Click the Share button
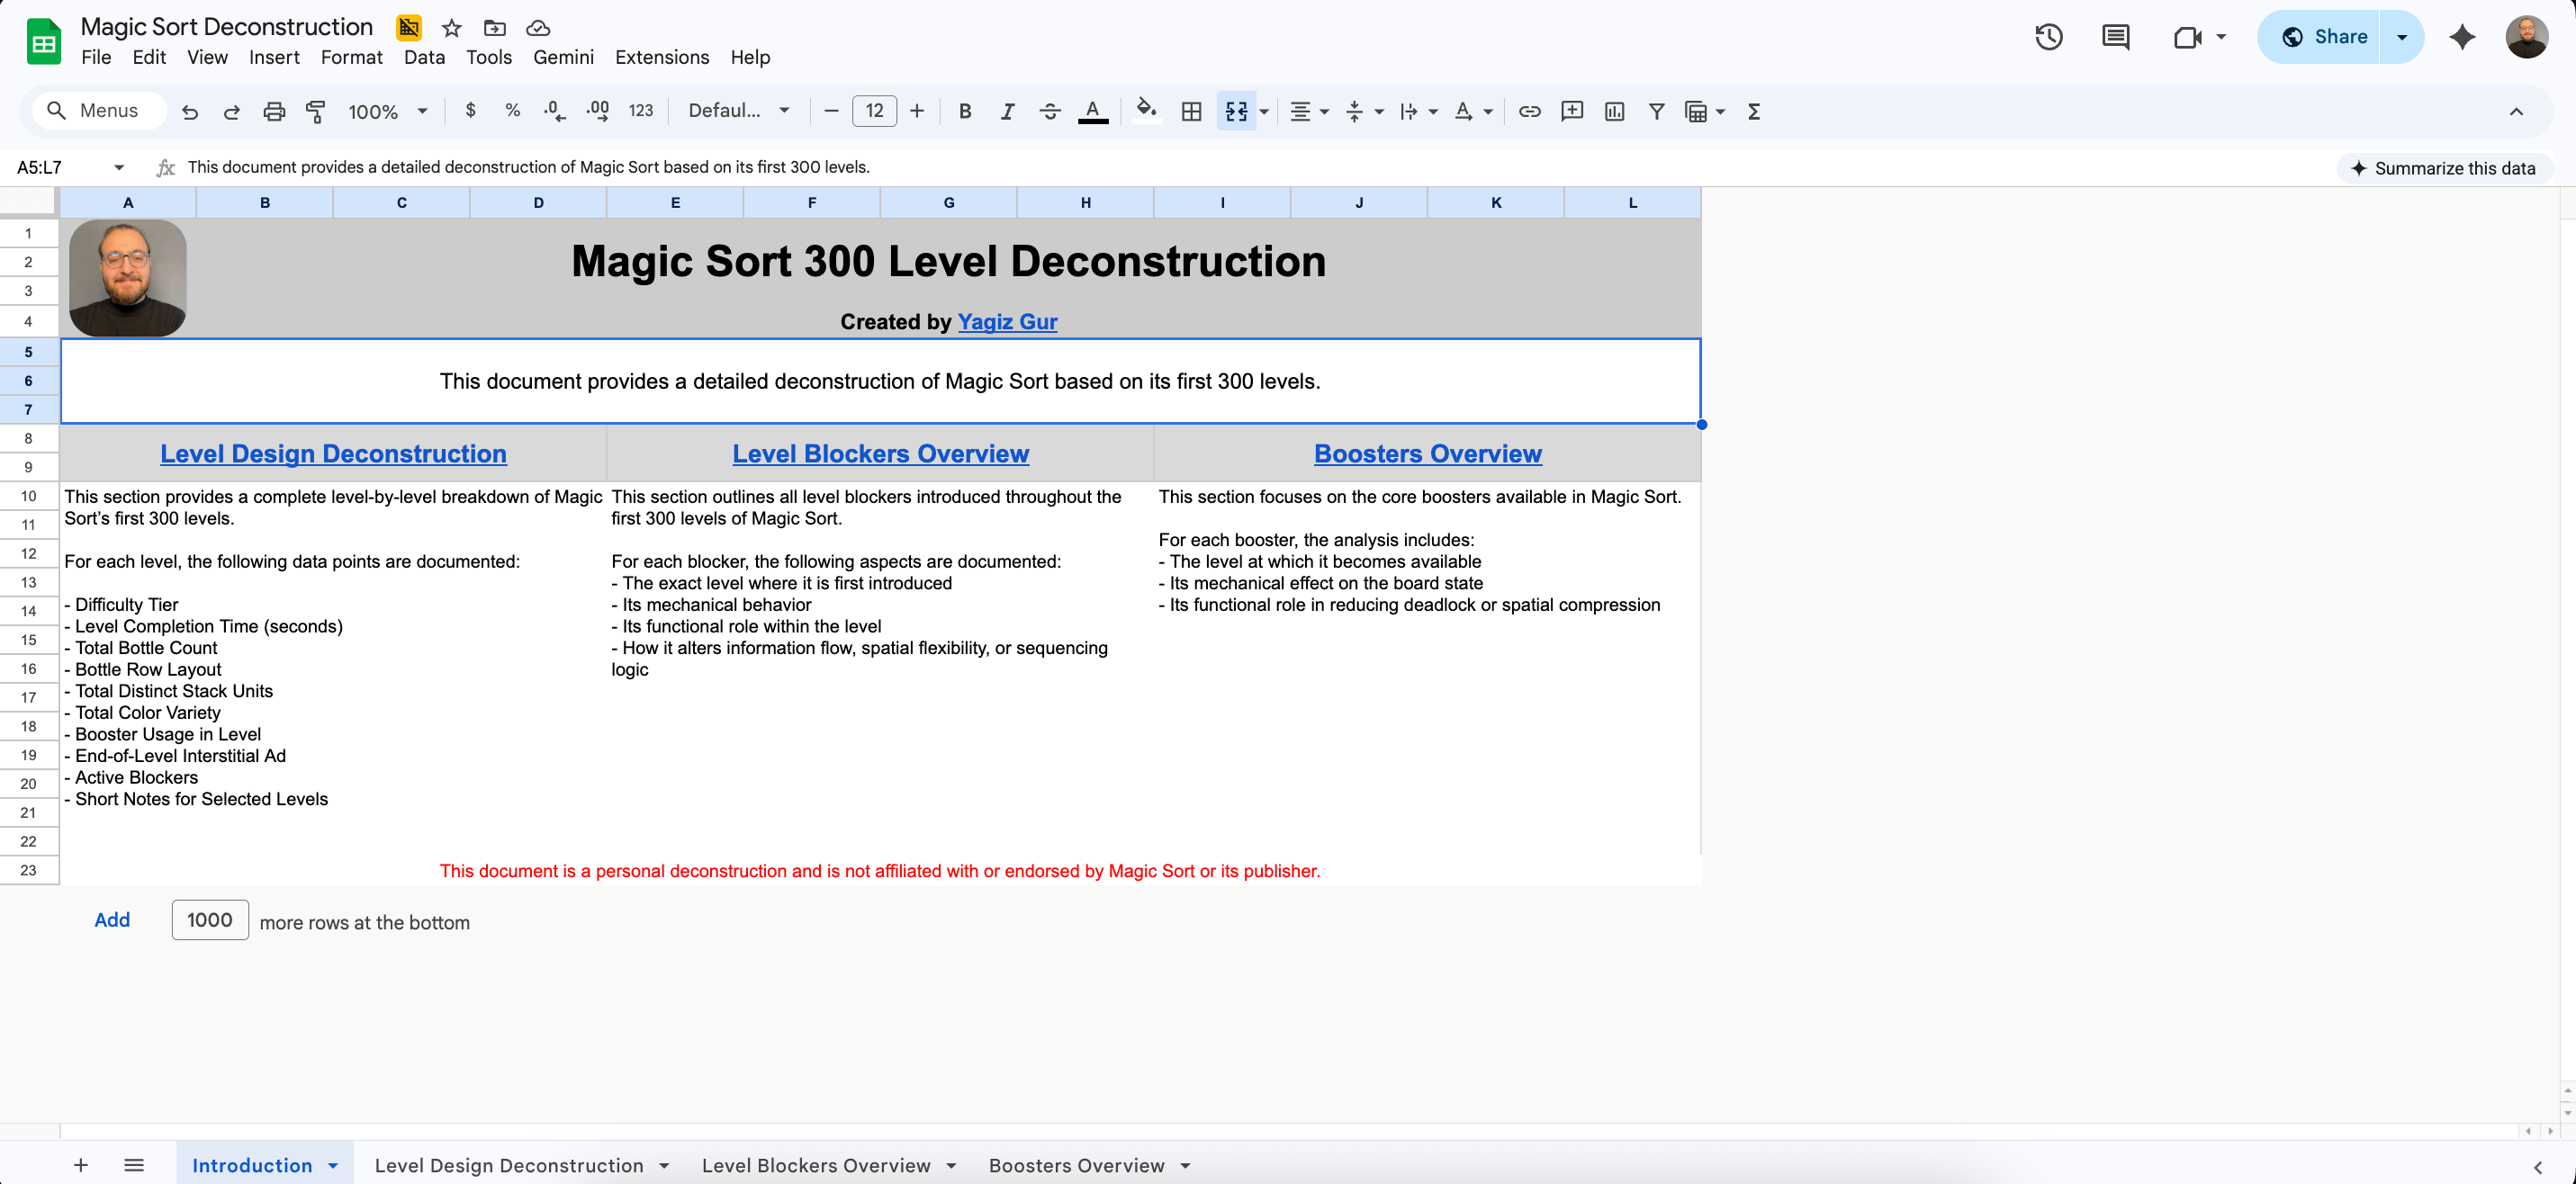2576x1184 pixels. pyautogui.click(x=2322, y=37)
